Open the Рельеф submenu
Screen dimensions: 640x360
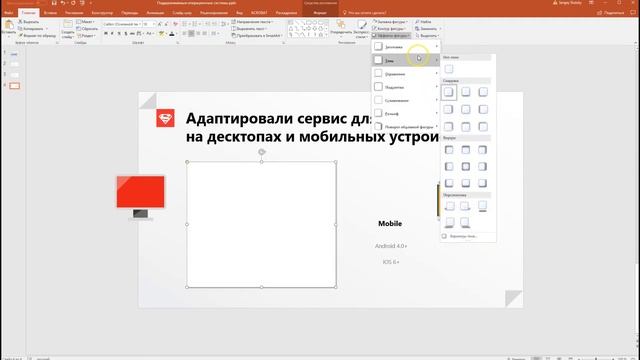click(x=405, y=113)
